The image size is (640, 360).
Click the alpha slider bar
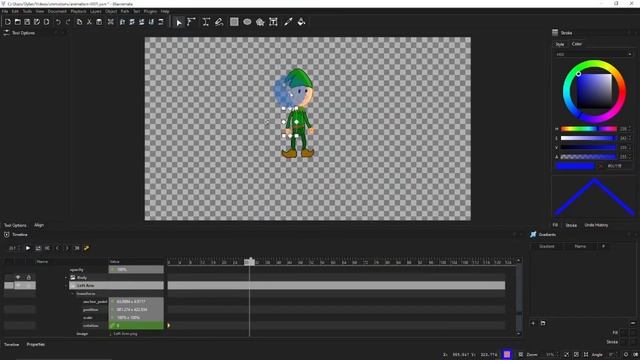pos(589,157)
